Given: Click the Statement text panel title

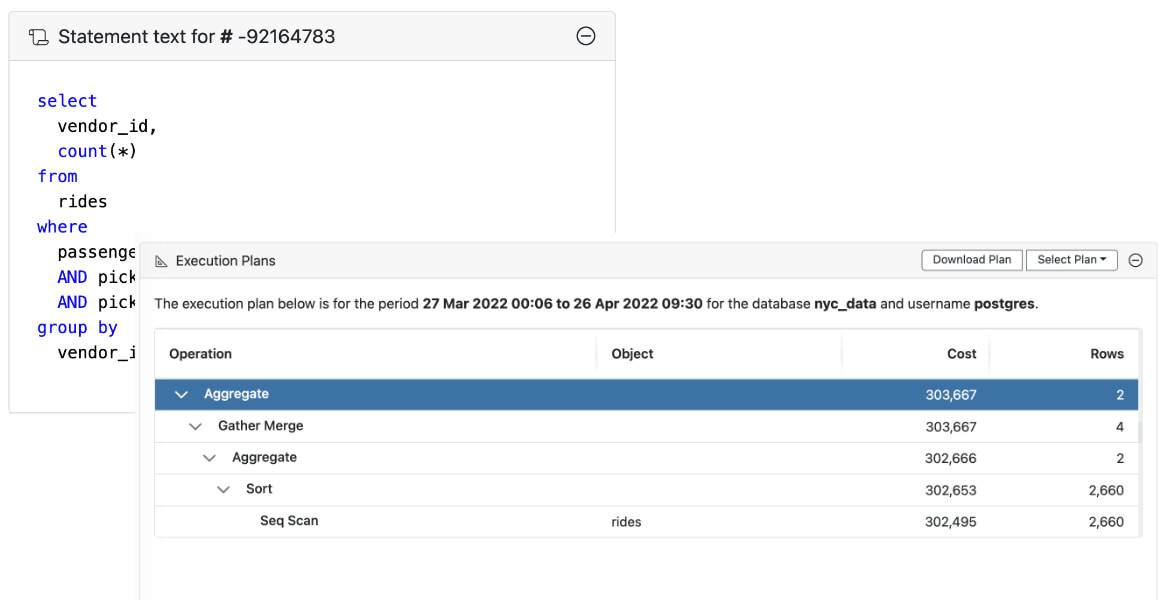Looking at the screenshot, I should coord(197,37).
